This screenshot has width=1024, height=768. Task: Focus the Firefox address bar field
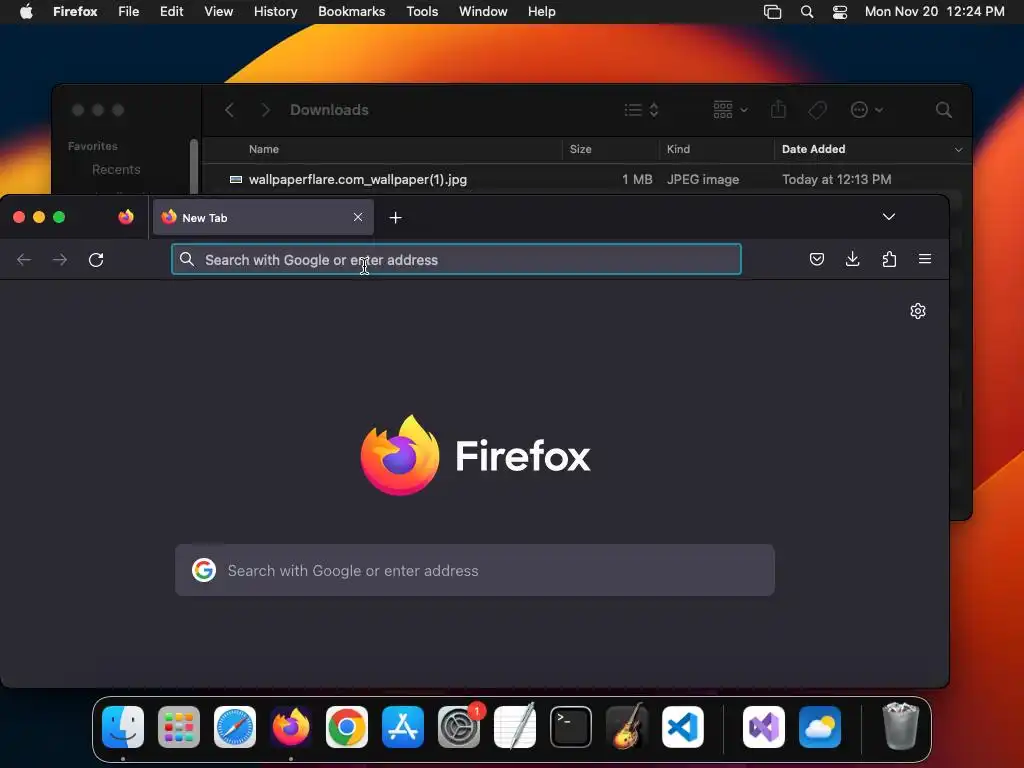coord(456,259)
